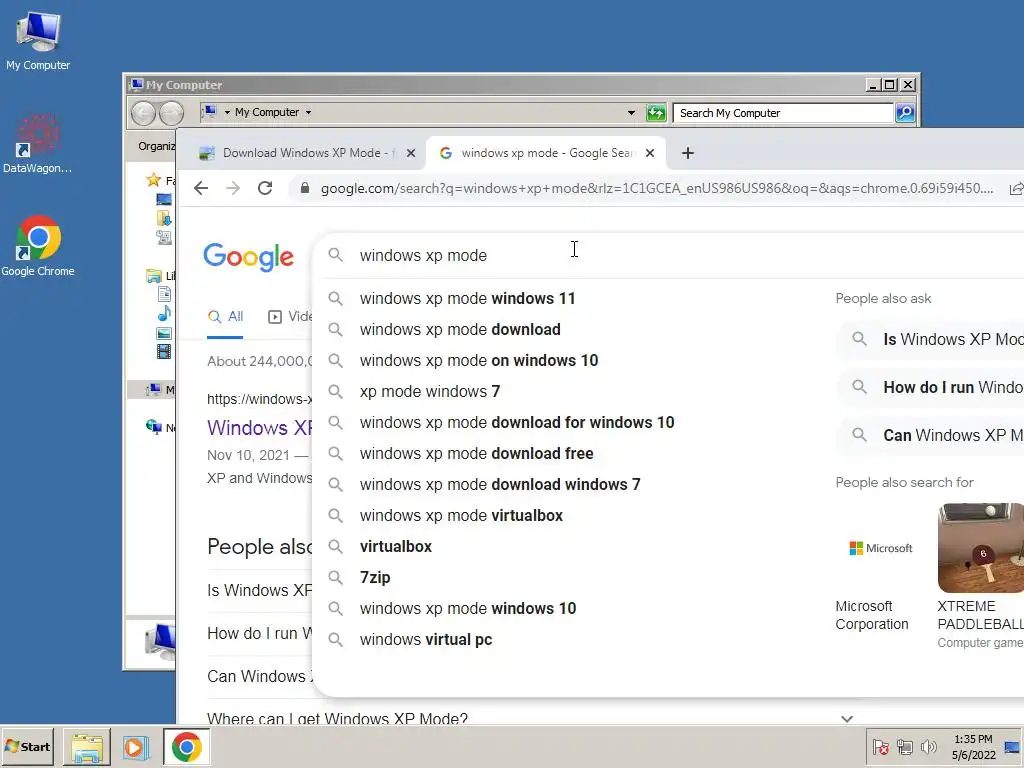Reload the Google search page

point(265,188)
